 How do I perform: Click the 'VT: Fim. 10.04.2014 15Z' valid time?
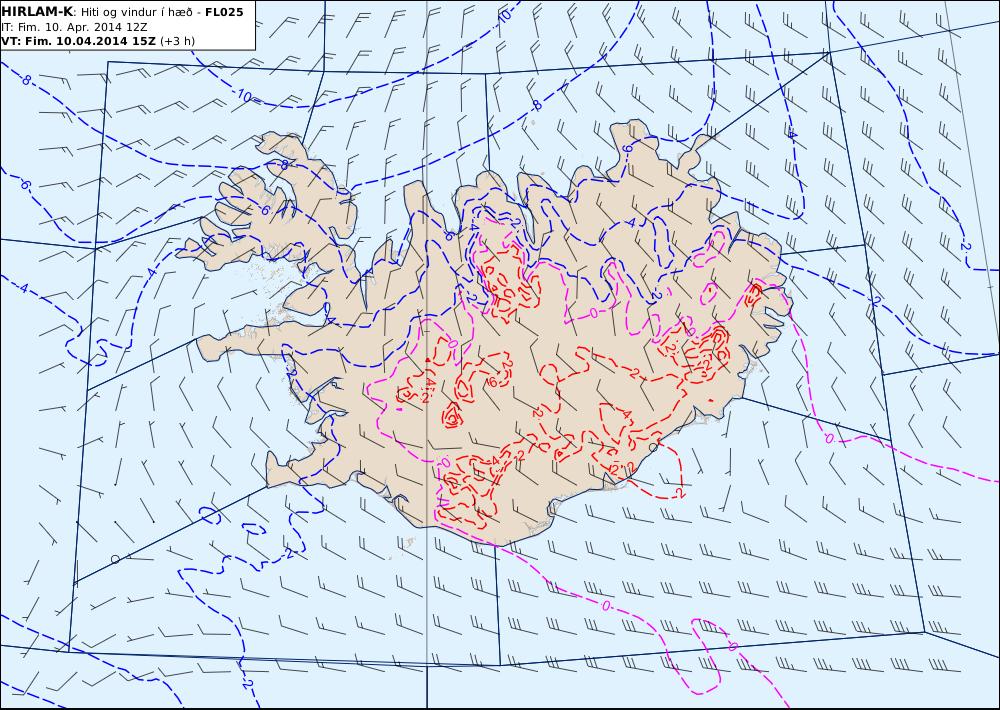coord(78,41)
